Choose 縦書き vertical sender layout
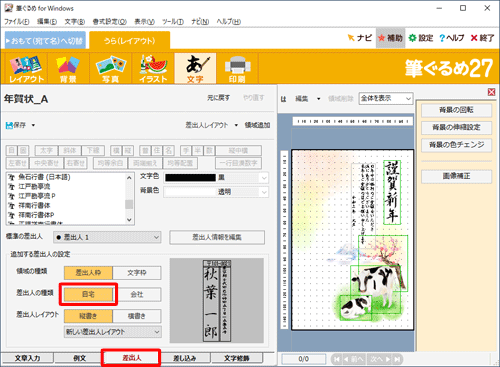This screenshot has height=367, width=500. 88,316
